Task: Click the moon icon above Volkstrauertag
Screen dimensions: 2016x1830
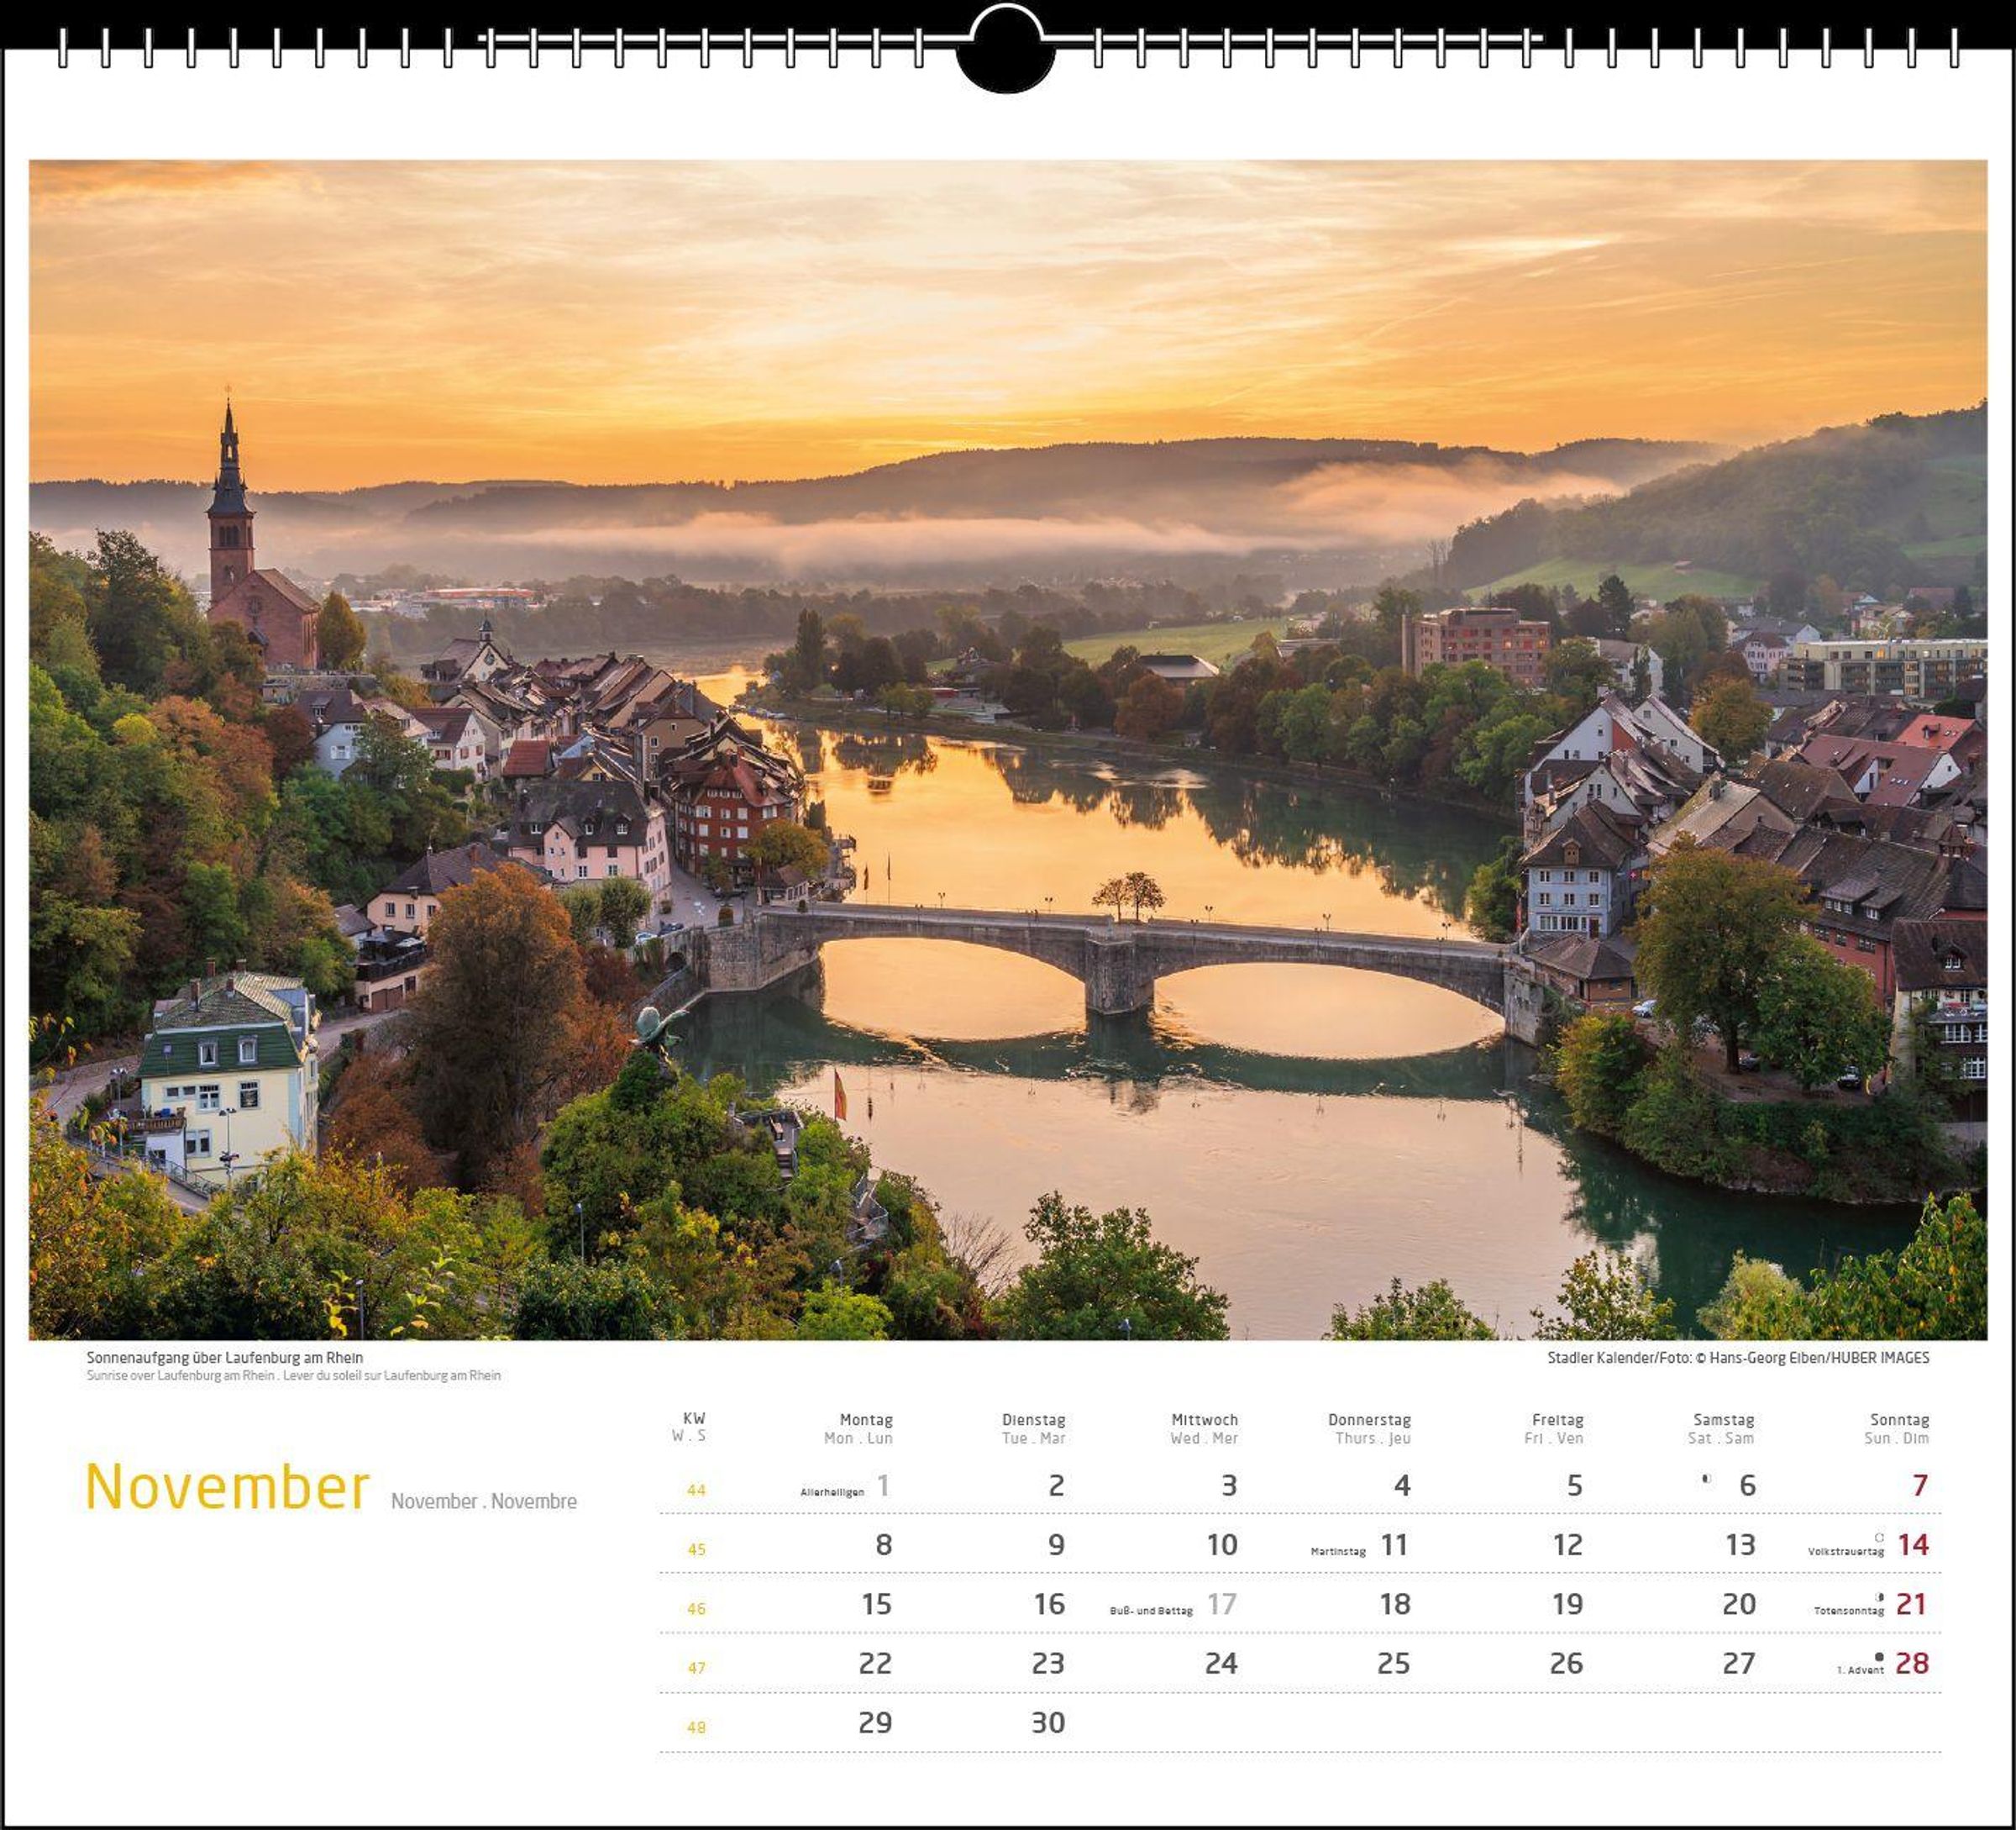Action: point(1879,1538)
